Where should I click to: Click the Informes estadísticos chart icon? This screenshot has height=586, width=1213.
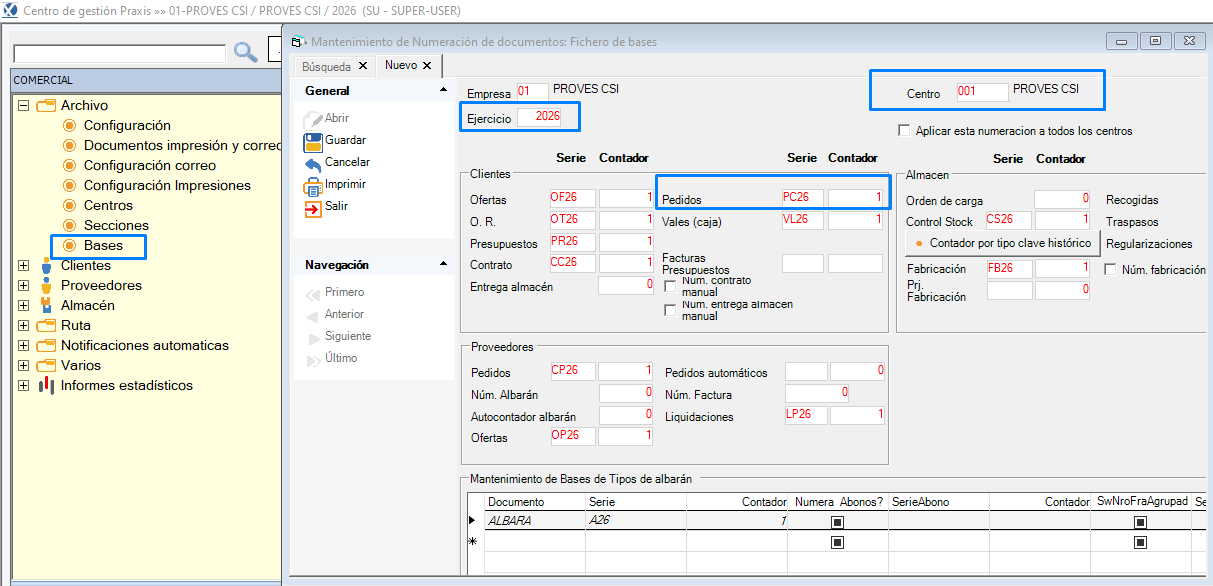coord(46,385)
